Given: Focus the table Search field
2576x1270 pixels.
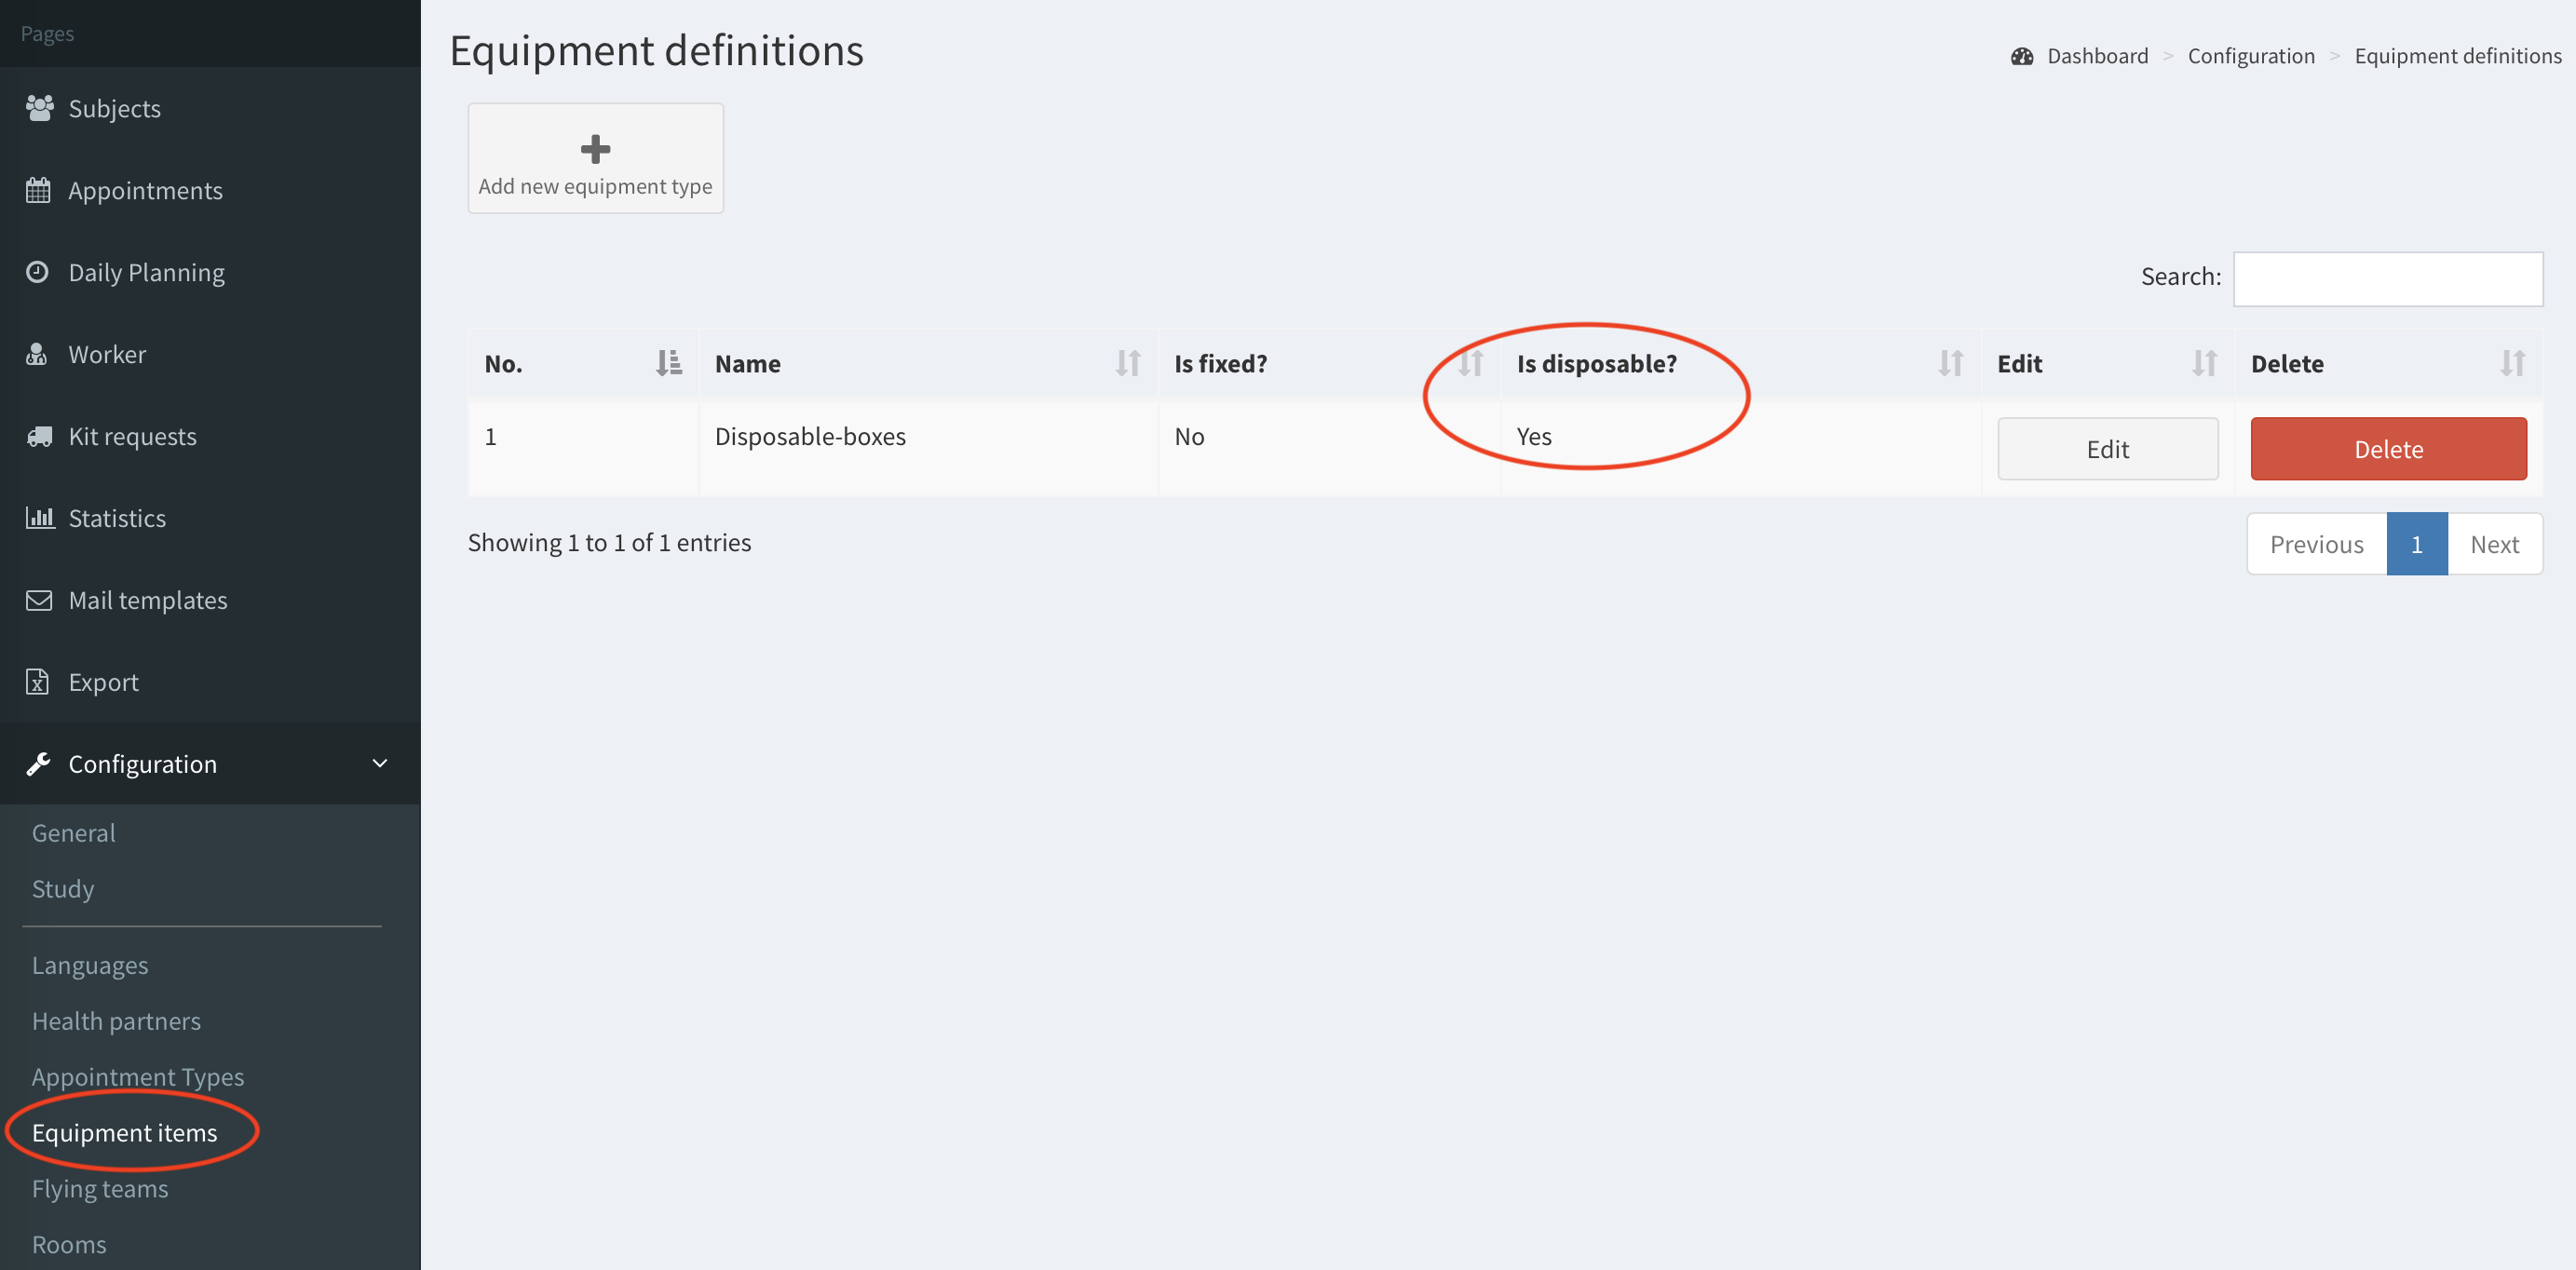Looking at the screenshot, I should click(x=2387, y=278).
